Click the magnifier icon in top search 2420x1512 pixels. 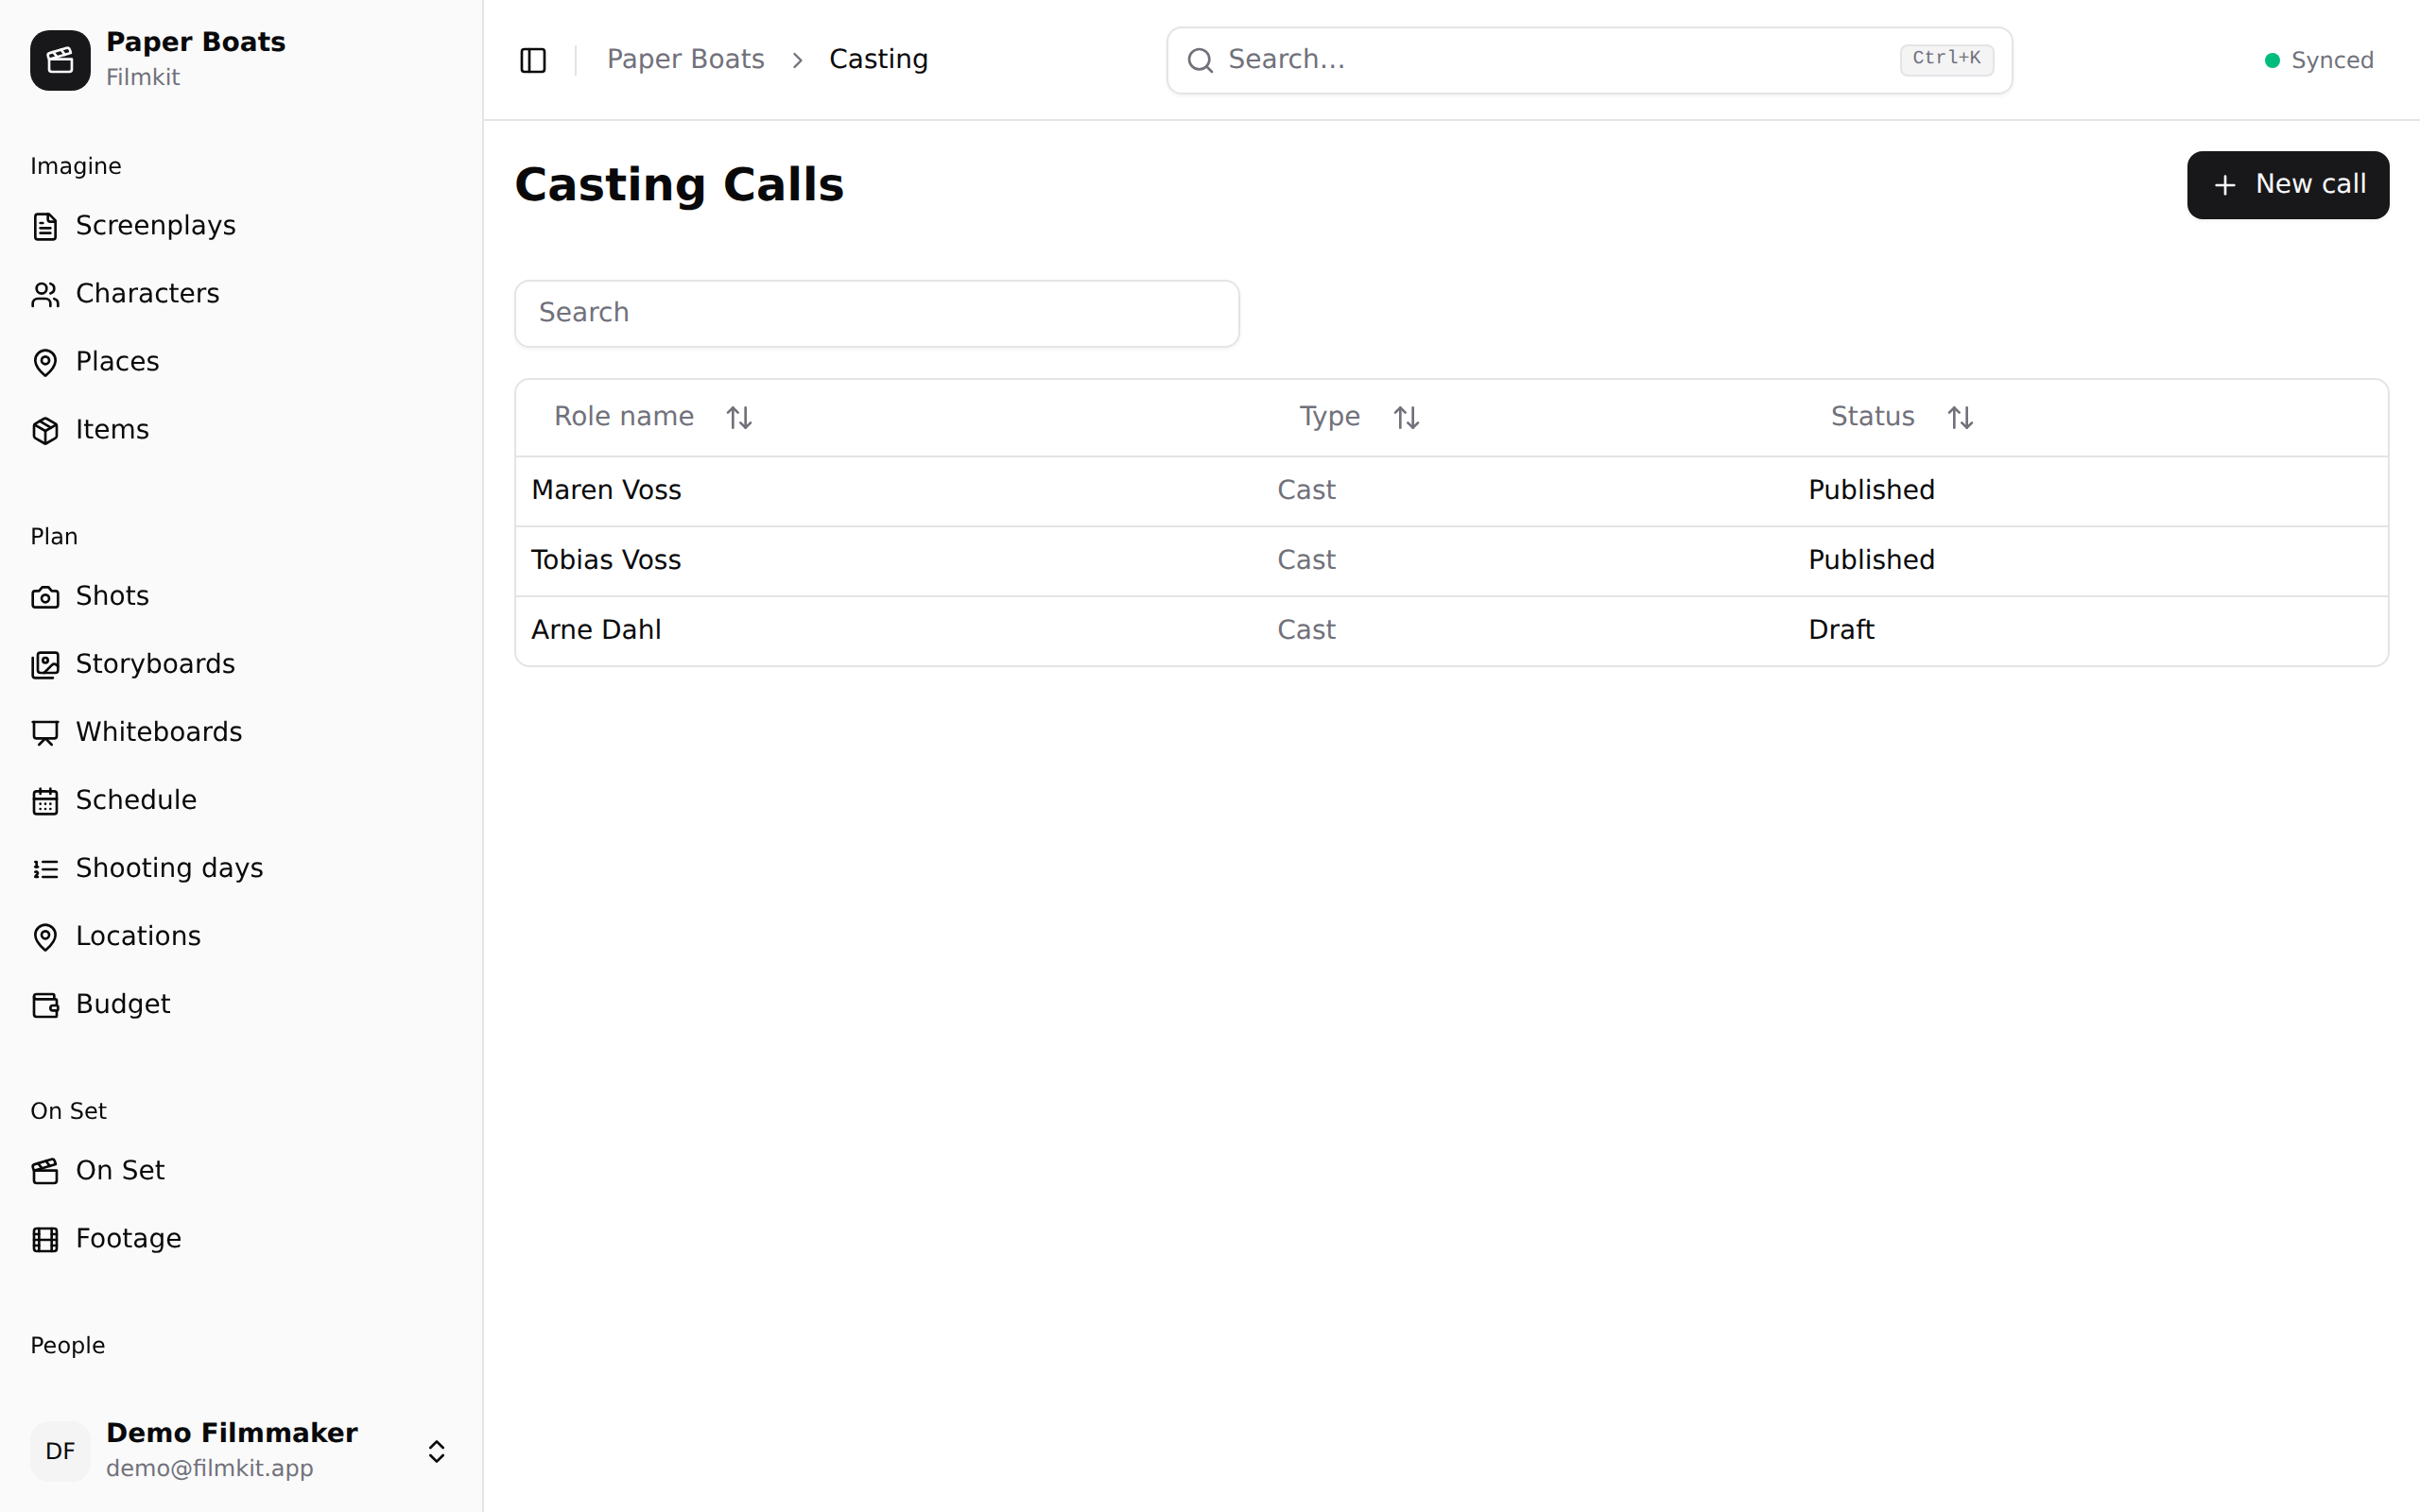coord(1200,60)
